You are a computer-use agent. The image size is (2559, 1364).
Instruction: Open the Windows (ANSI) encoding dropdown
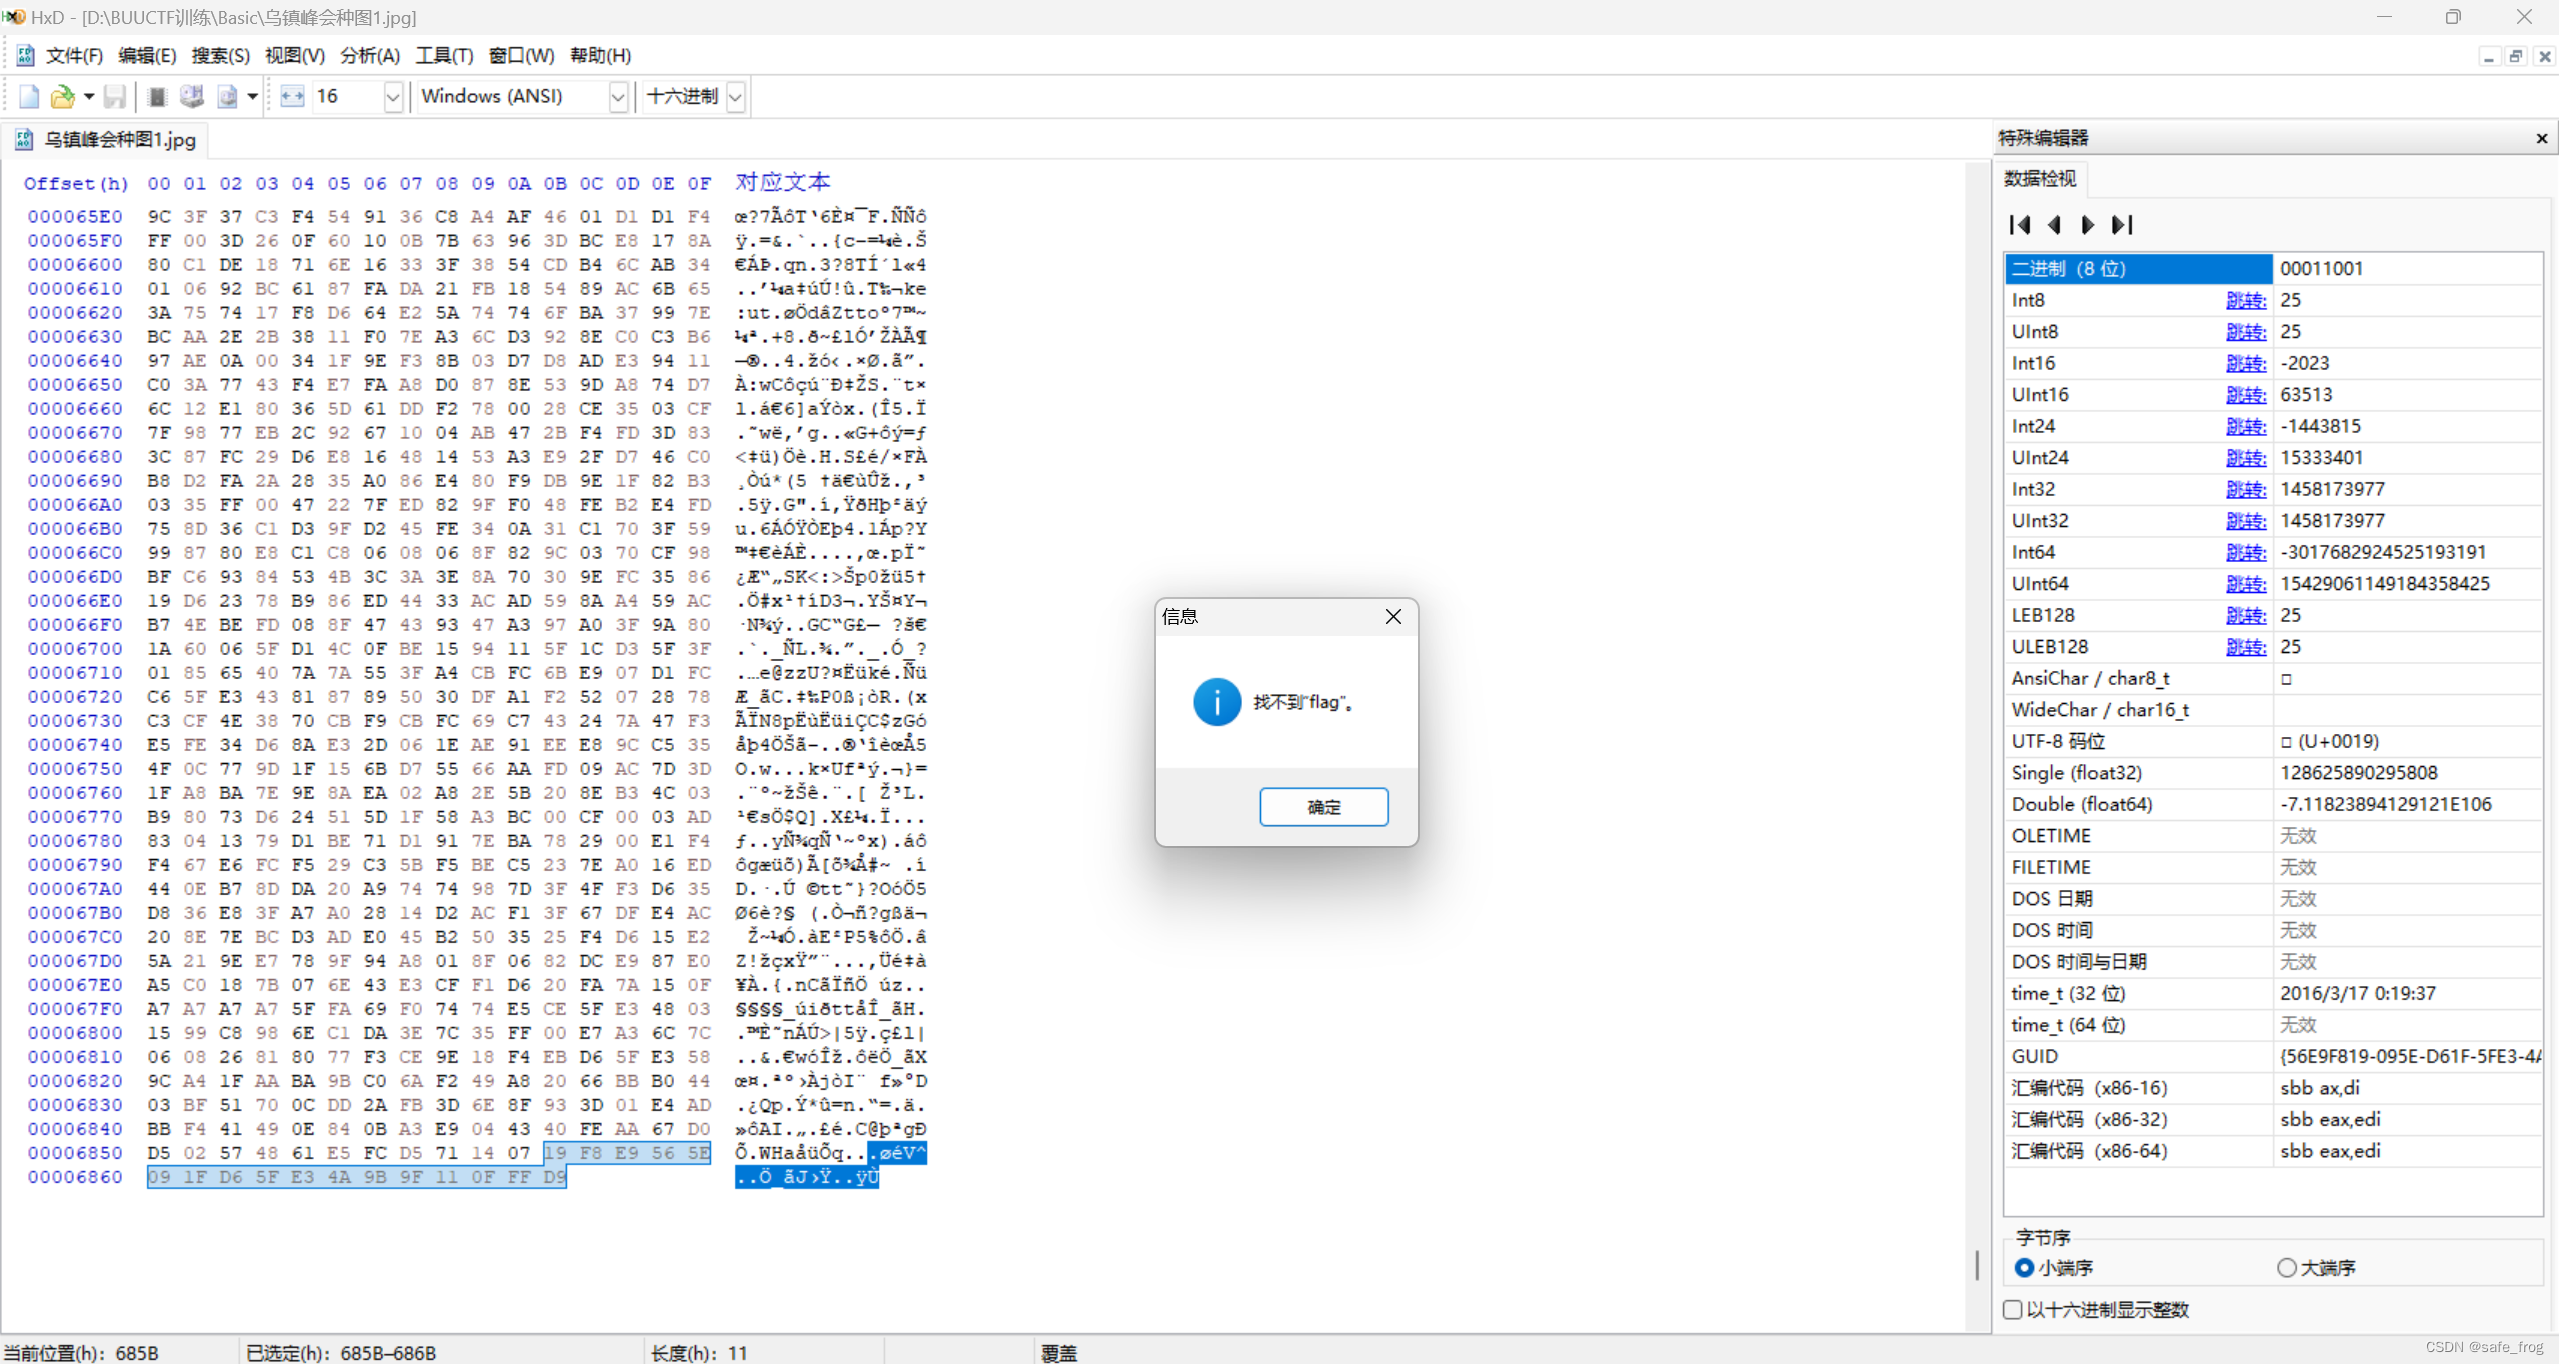[617, 97]
